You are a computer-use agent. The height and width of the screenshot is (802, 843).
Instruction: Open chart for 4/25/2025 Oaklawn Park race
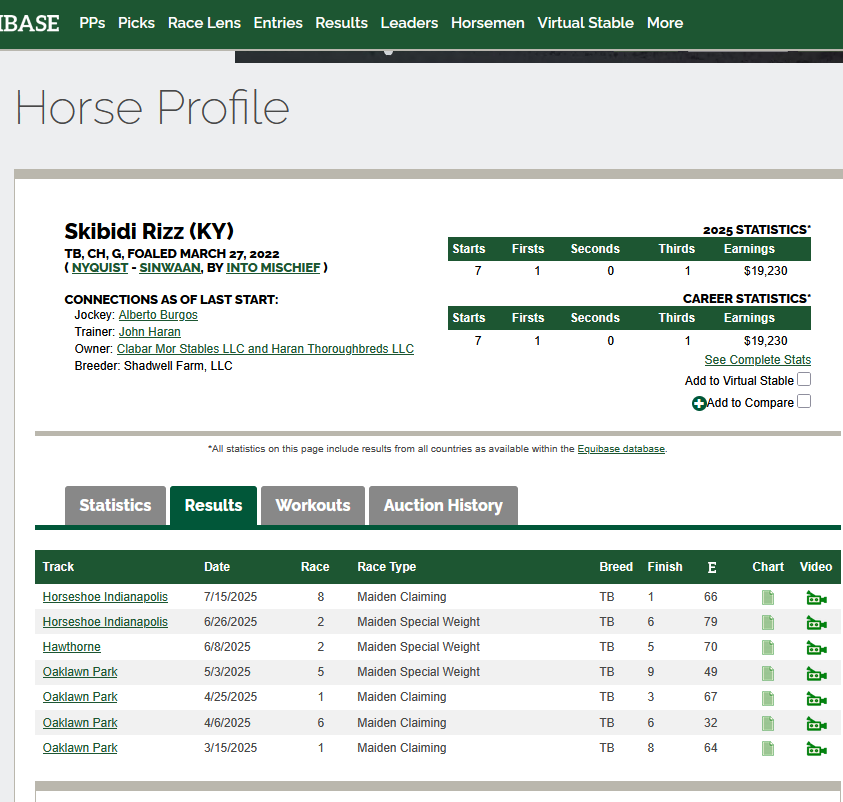[768, 698]
